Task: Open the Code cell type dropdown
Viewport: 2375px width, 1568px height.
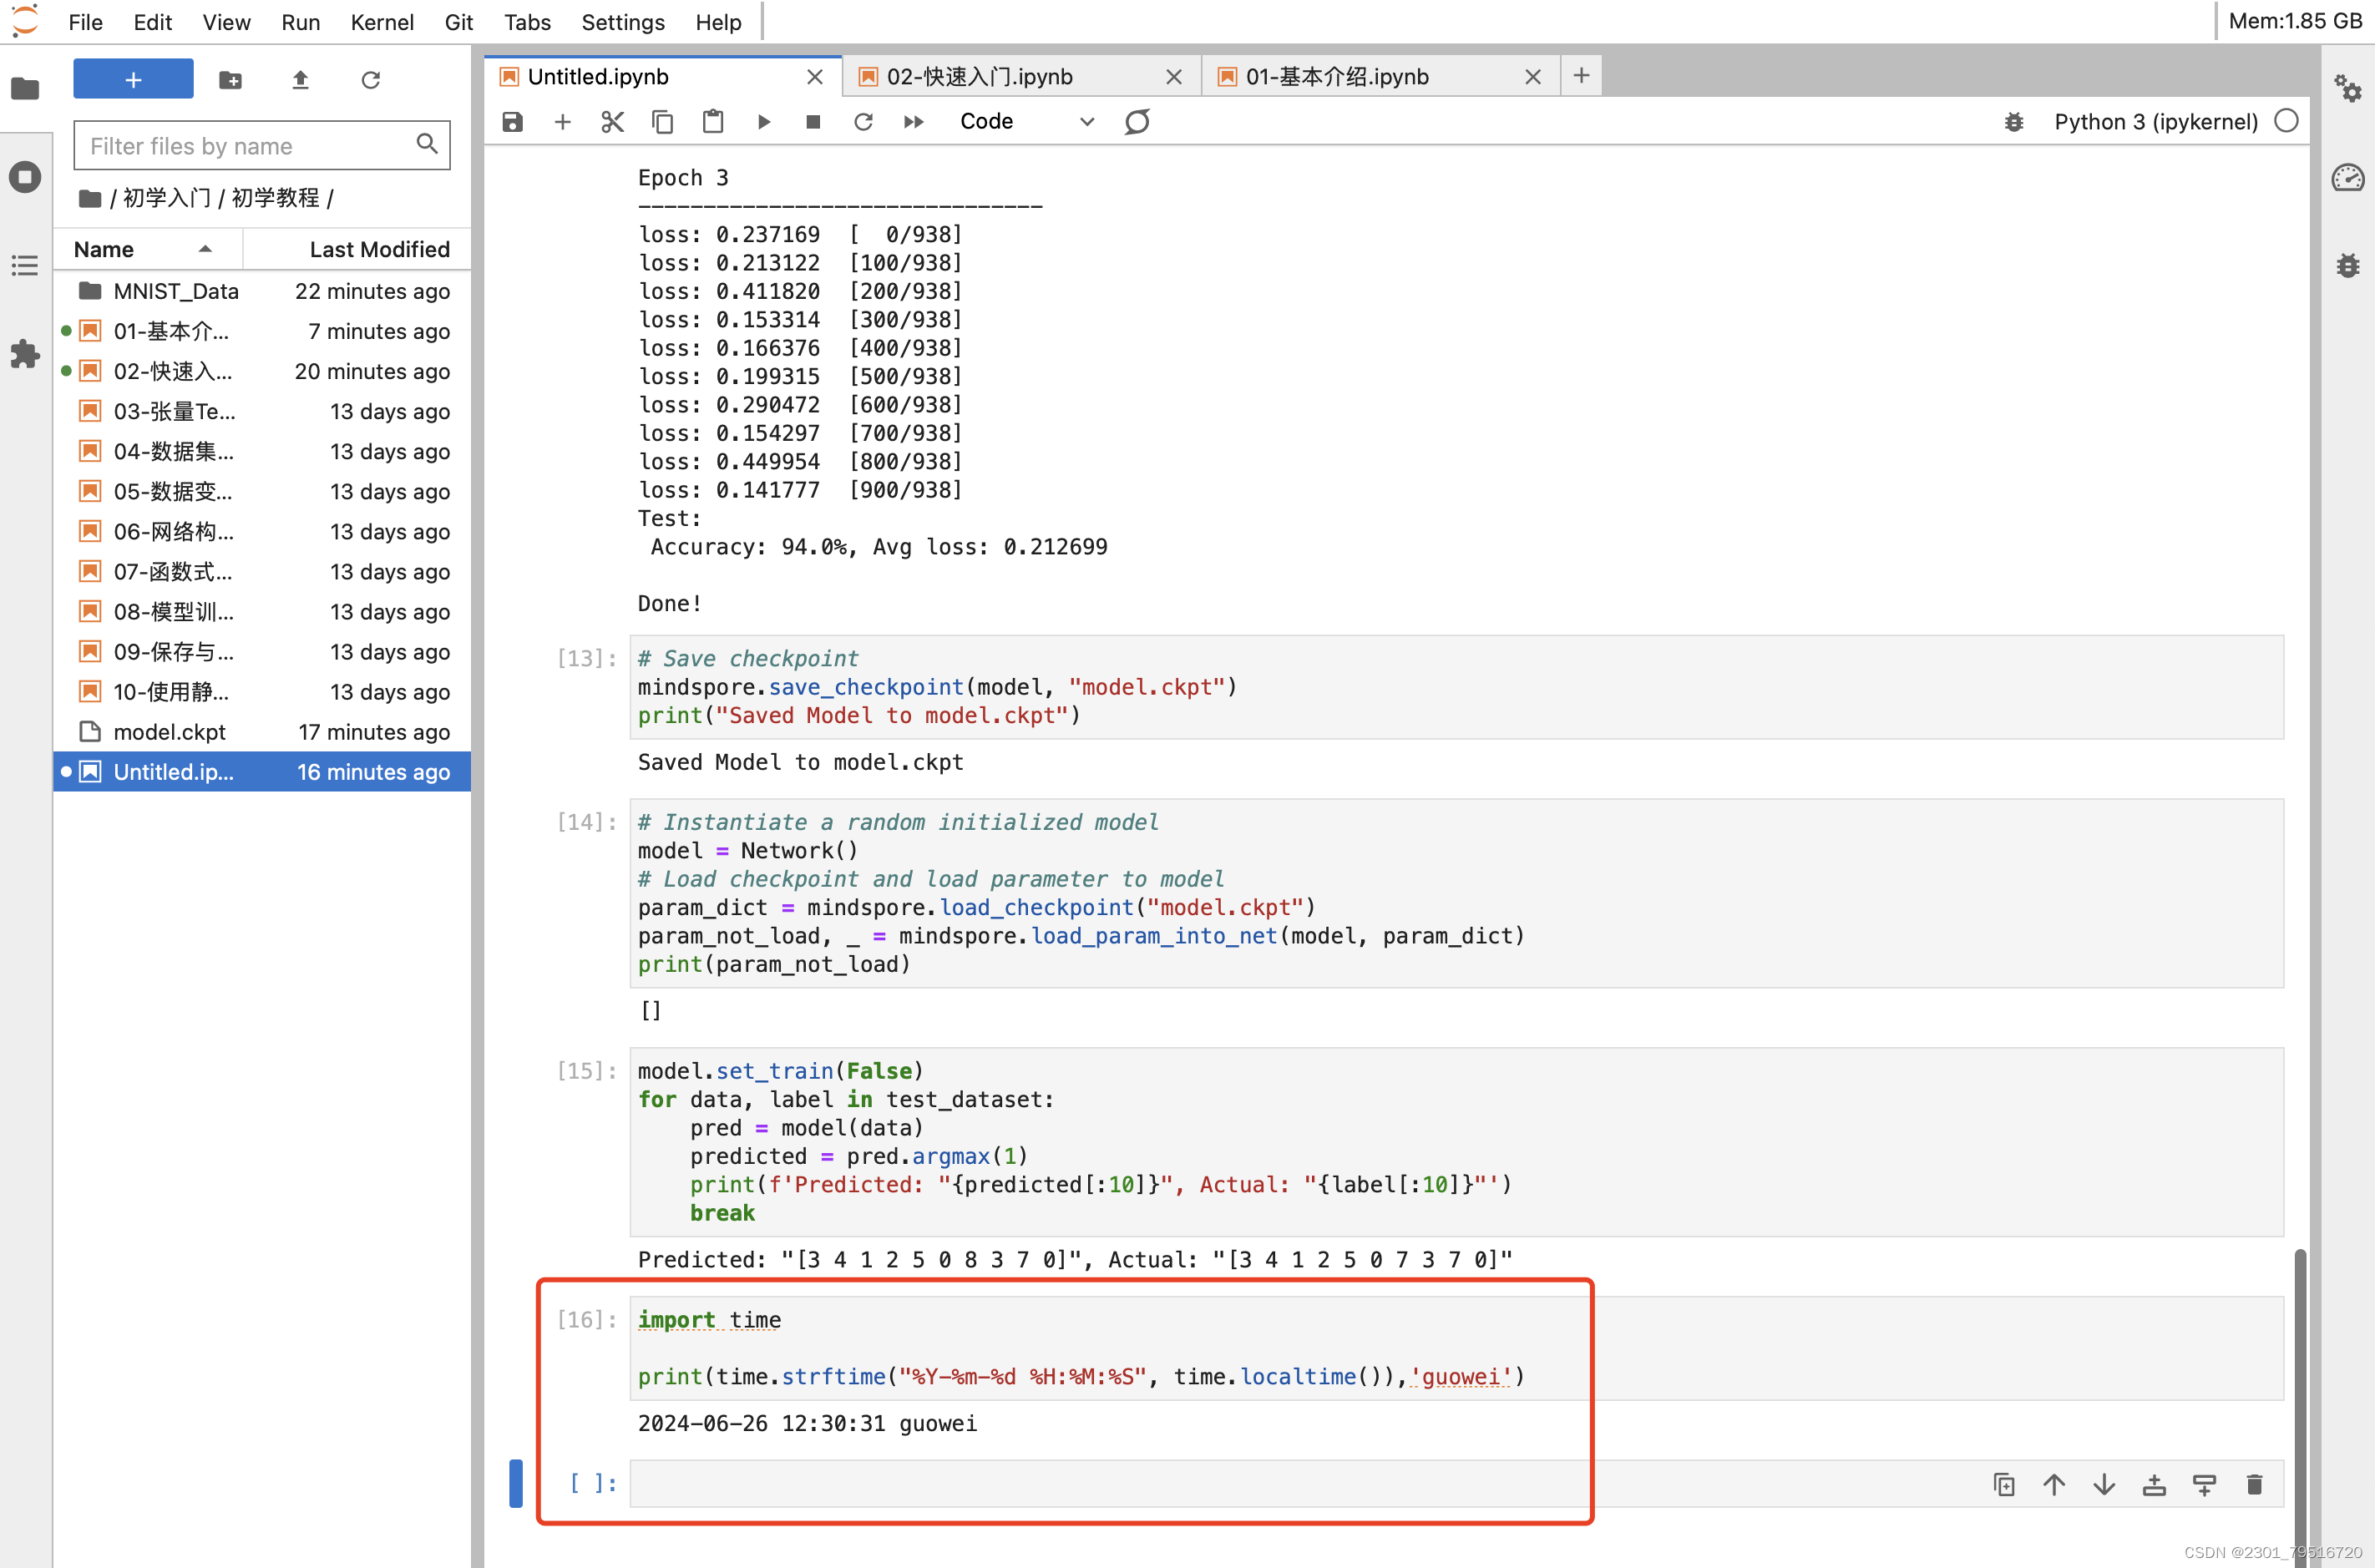Action: click(x=1027, y=122)
